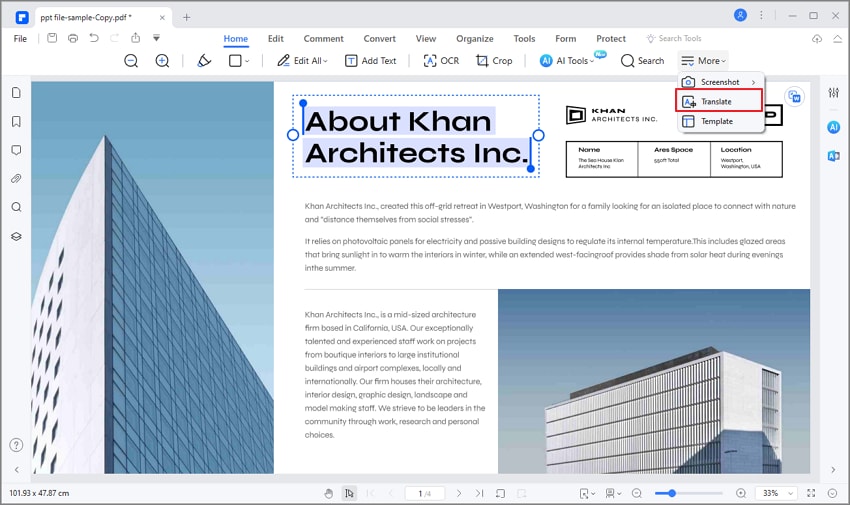Run the OCR tool
This screenshot has height=505, width=850.
(441, 61)
